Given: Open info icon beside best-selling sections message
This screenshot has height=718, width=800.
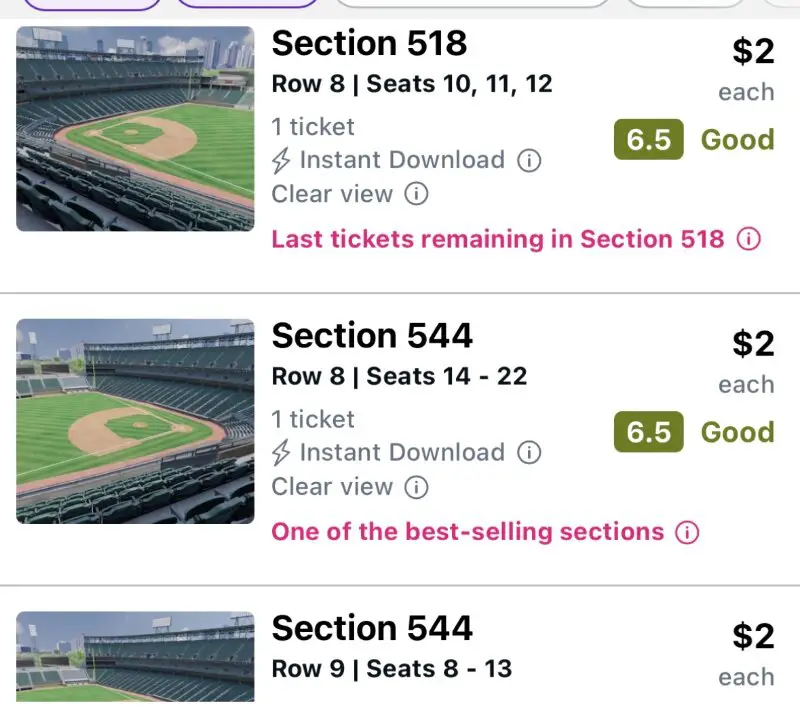Looking at the screenshot, I should (x=686, y=532).
